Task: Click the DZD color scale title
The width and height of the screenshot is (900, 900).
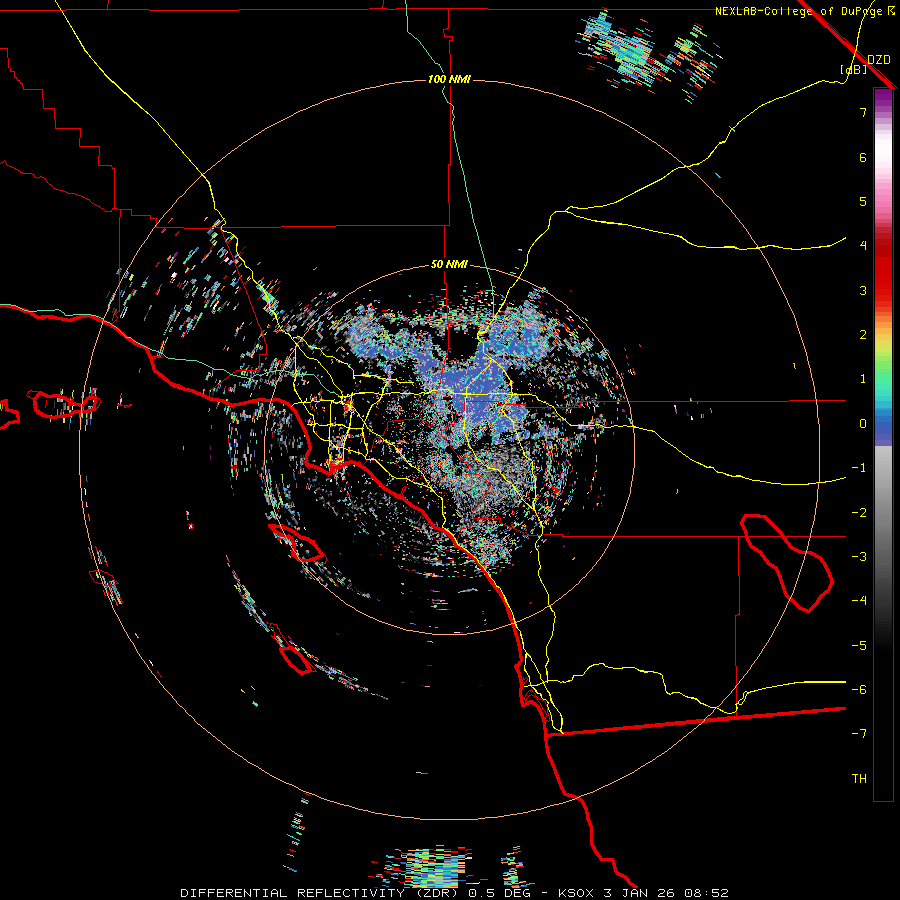Action: click(878, 59)
